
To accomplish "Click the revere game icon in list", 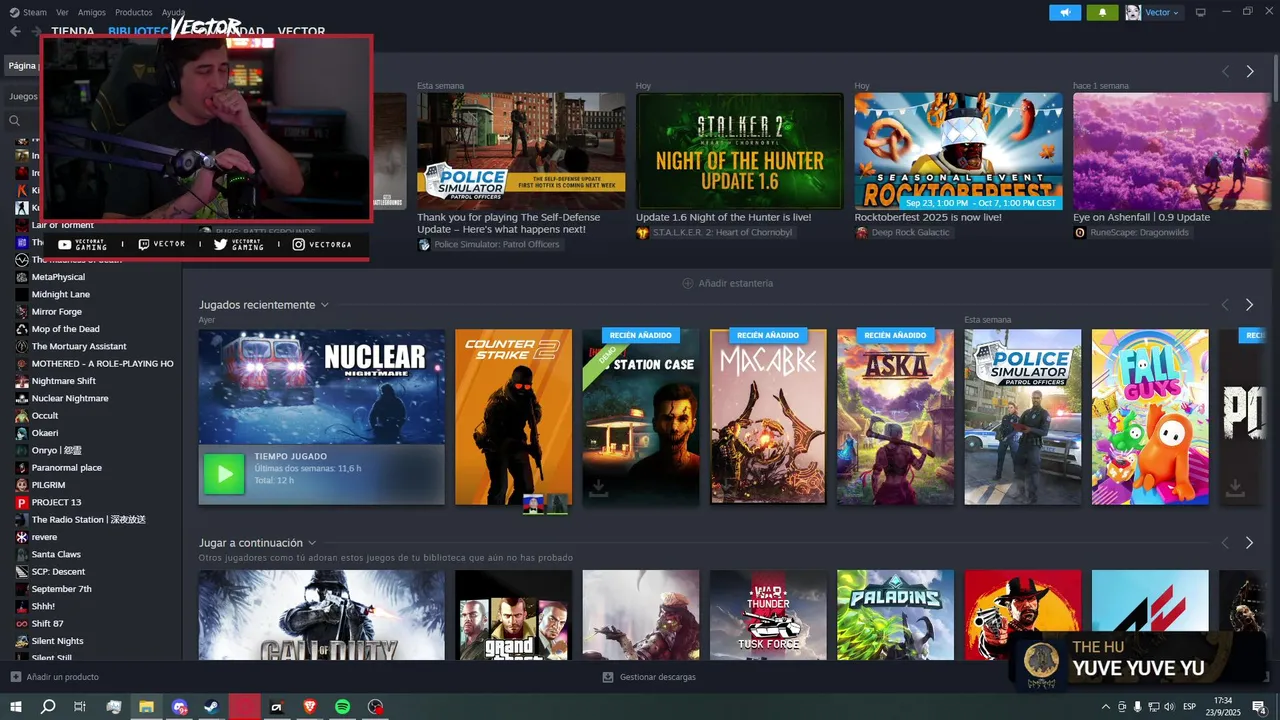I will click(x=22, y=537).
